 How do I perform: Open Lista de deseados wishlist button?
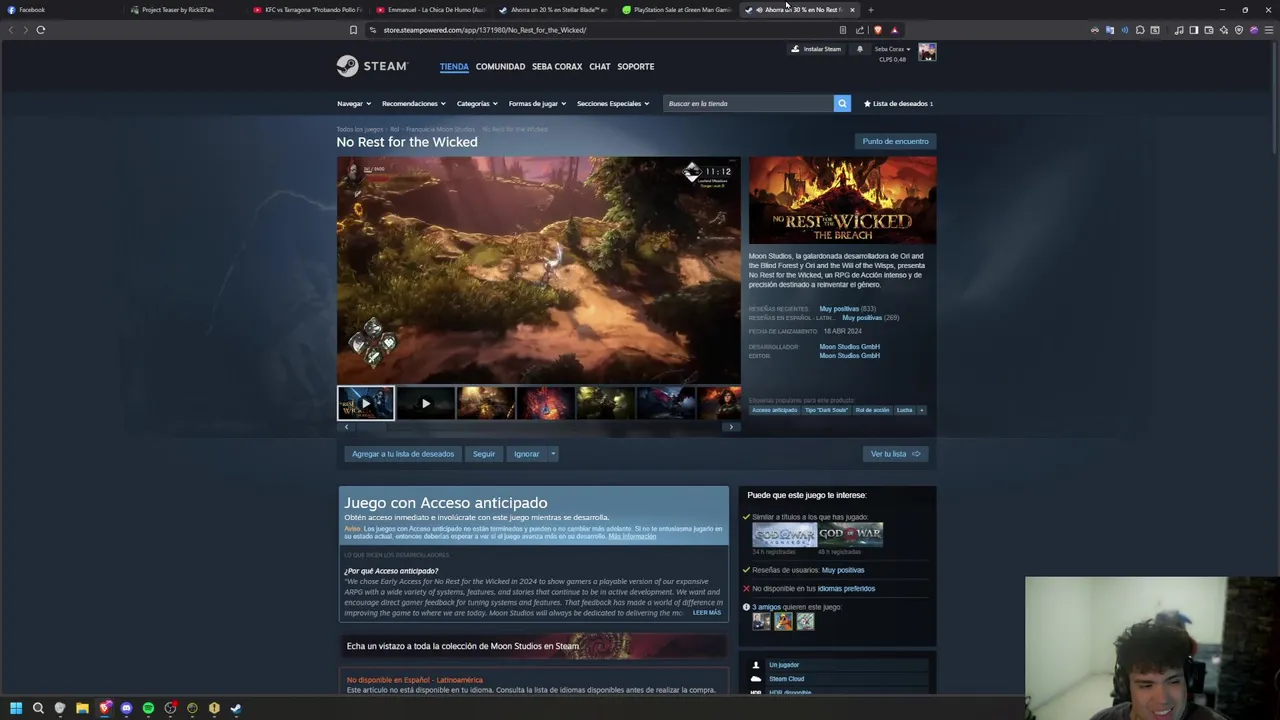898,103
